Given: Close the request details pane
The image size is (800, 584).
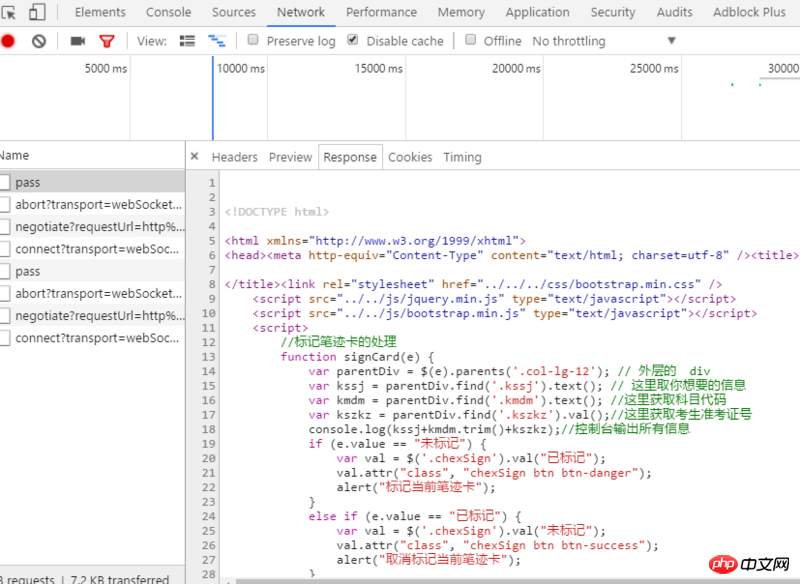Looking at the screenshot, I should tap(194, 157).
